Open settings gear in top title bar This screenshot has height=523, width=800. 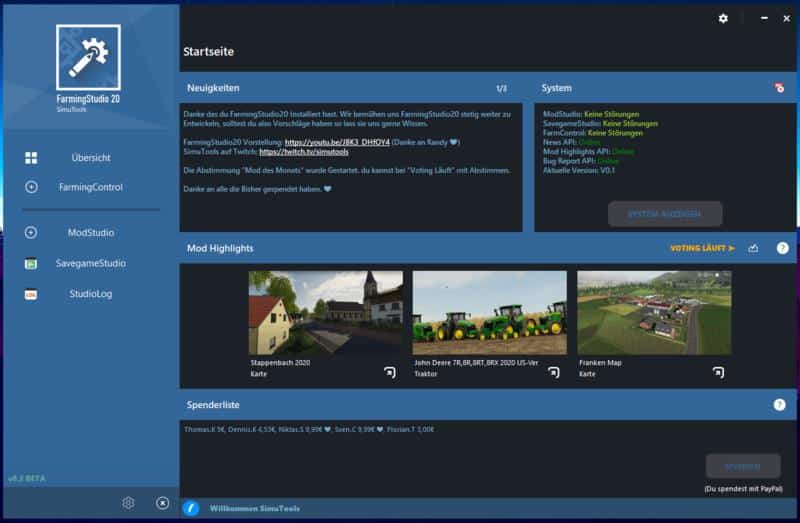coord(723,18)
